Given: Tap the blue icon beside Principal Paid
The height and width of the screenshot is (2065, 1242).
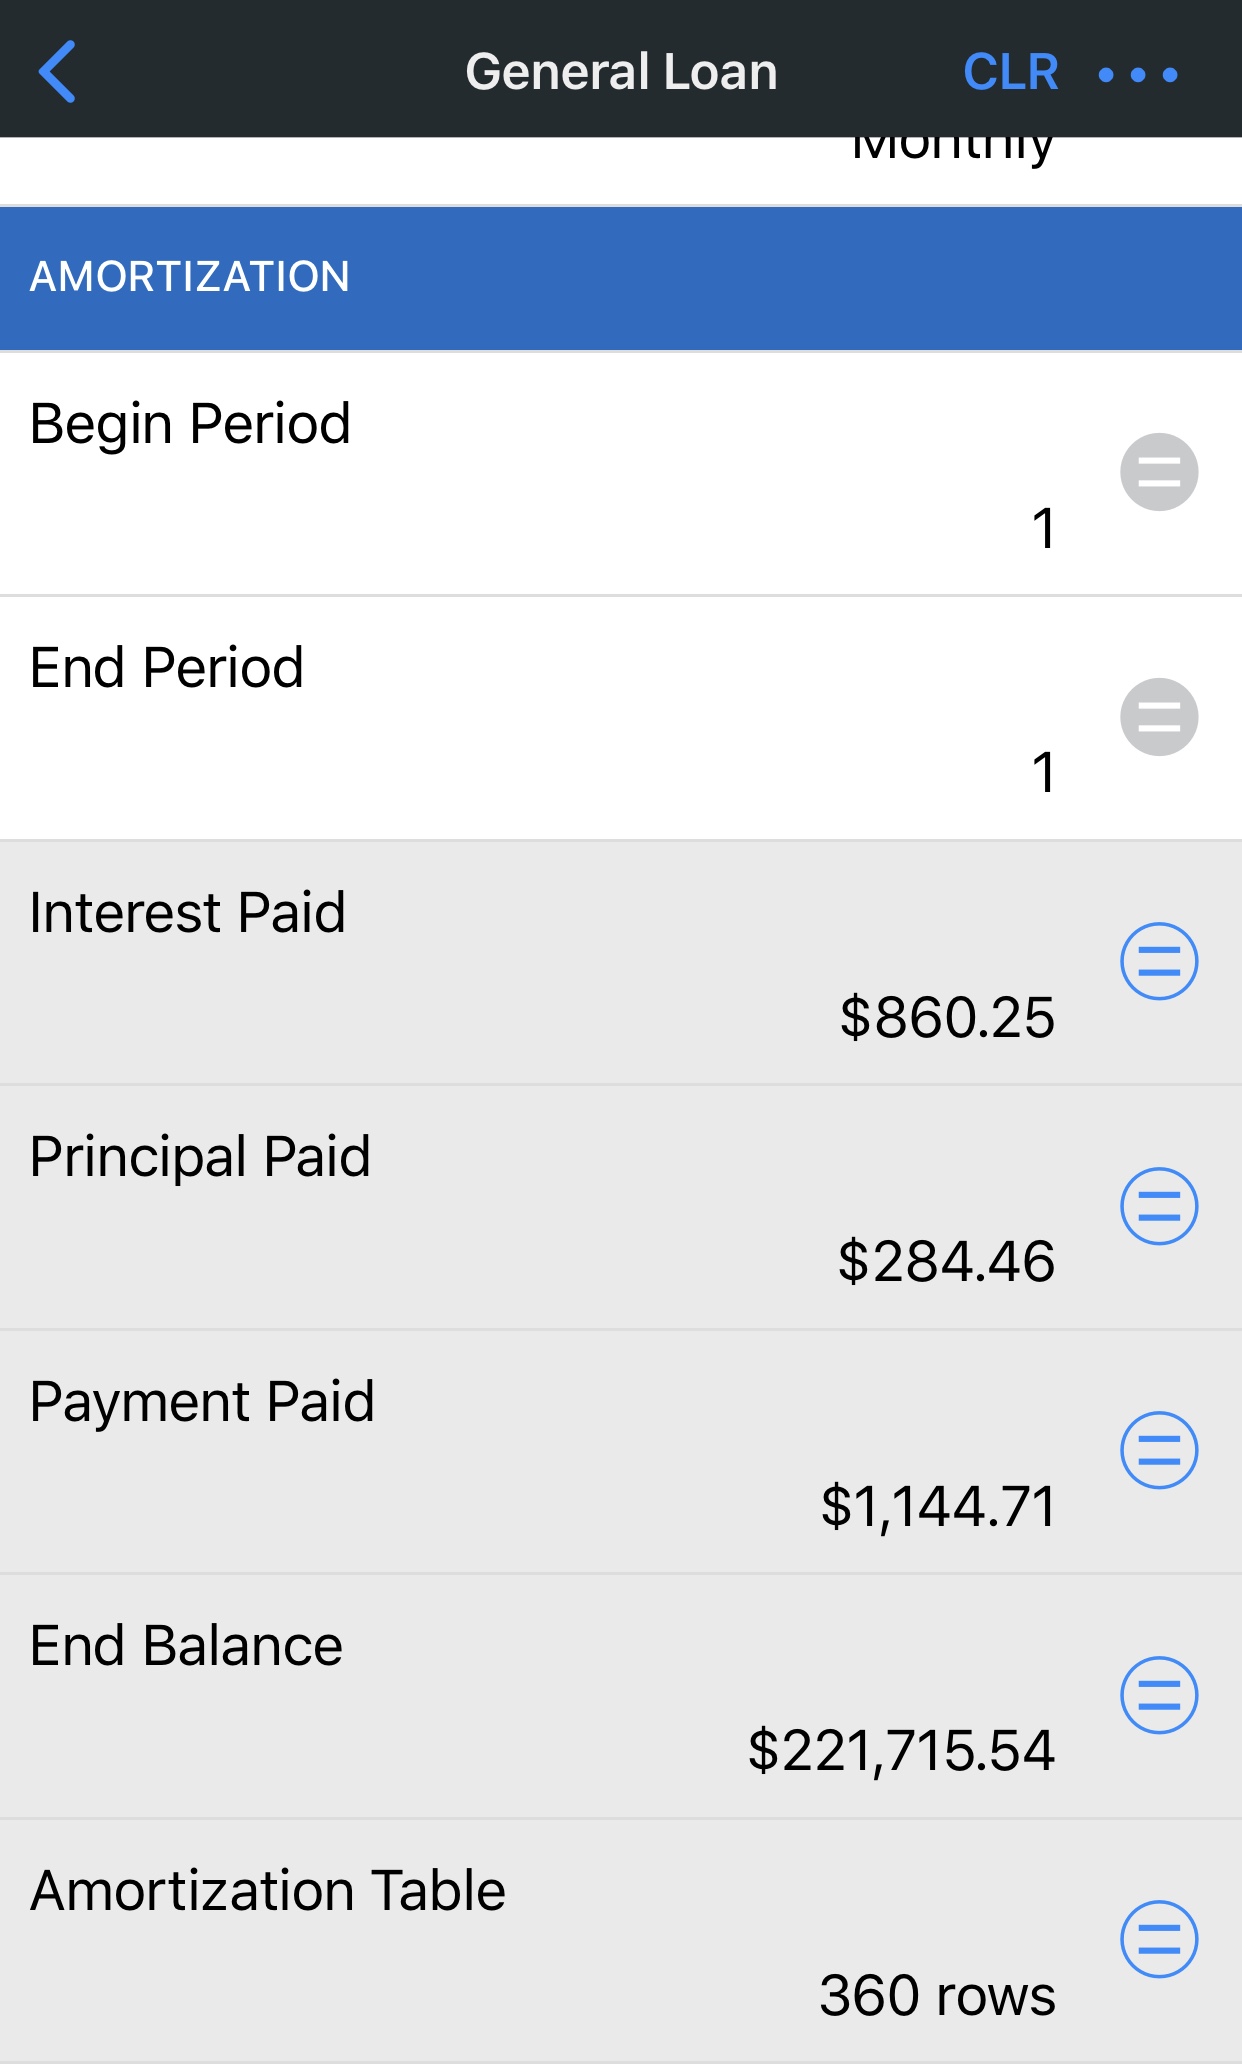Looking at the screenshot, I should click(1159, 1206).
